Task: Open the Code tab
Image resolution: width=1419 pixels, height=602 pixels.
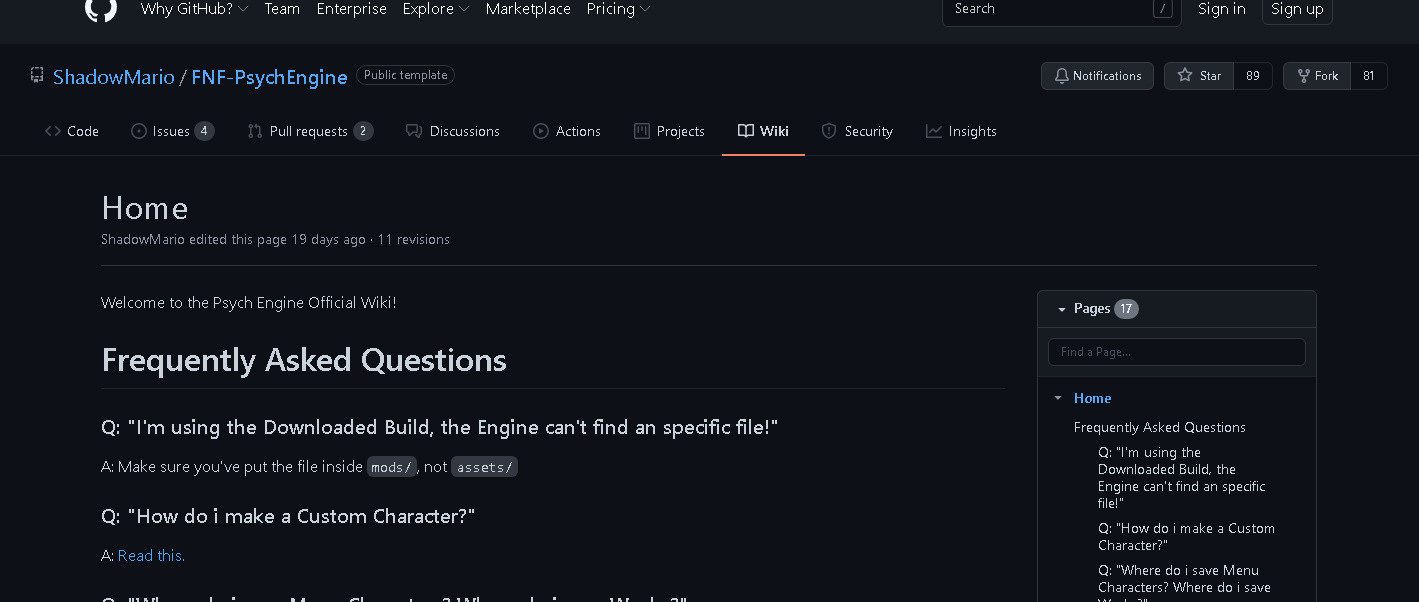Action: pyautogui.click(x=72, y=131)
